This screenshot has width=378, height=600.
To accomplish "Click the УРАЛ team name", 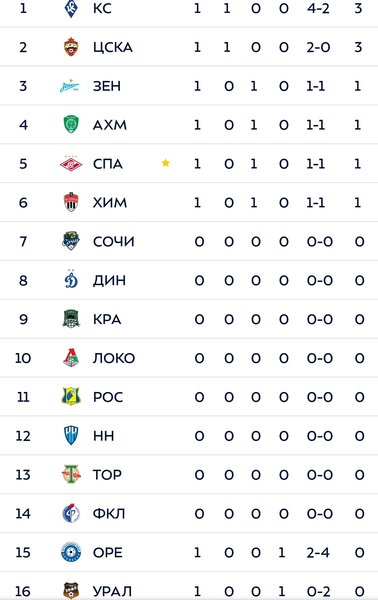I will [112, 591].
